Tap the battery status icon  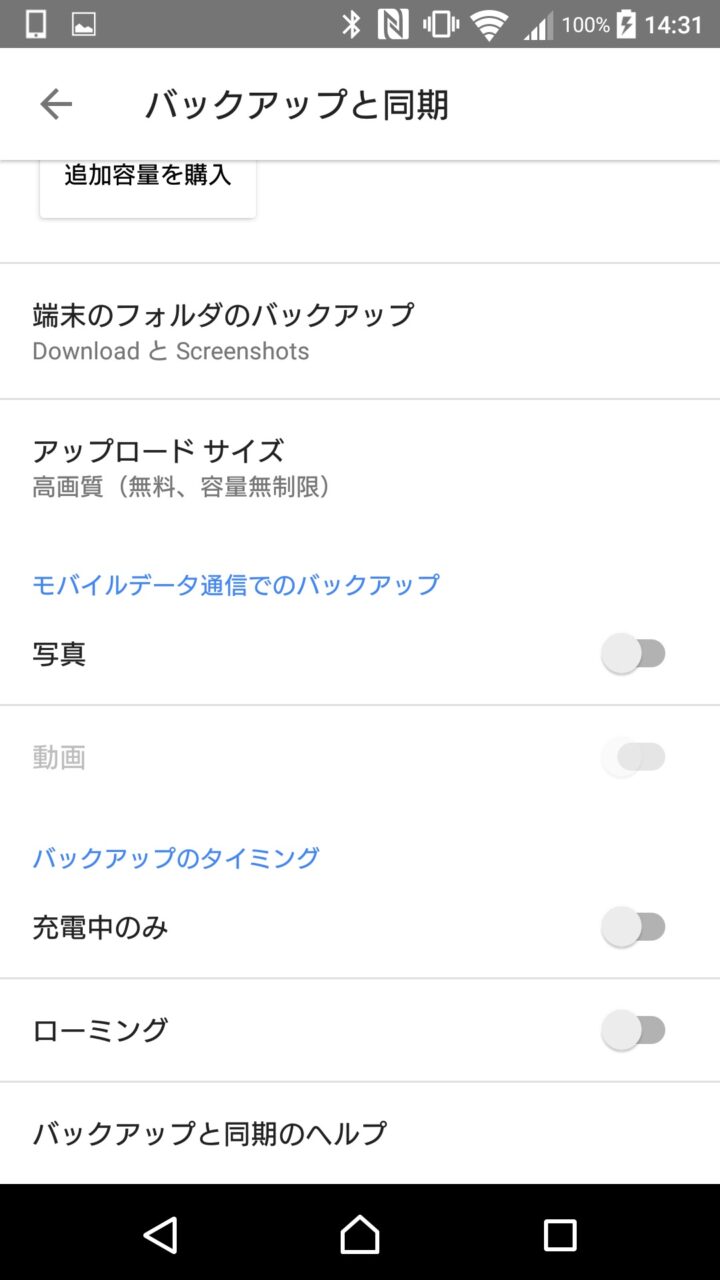(626, 25)
